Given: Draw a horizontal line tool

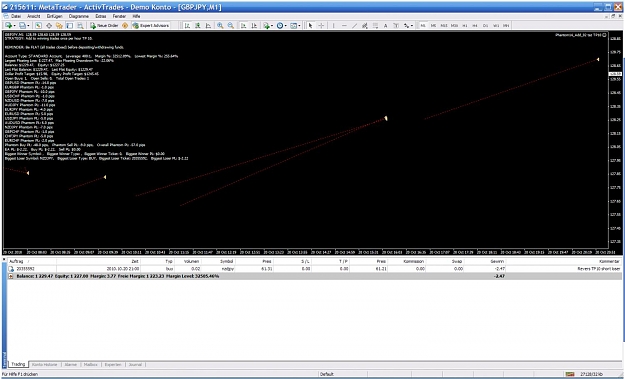Looking at the screenshot, I should tap(344, 26).
